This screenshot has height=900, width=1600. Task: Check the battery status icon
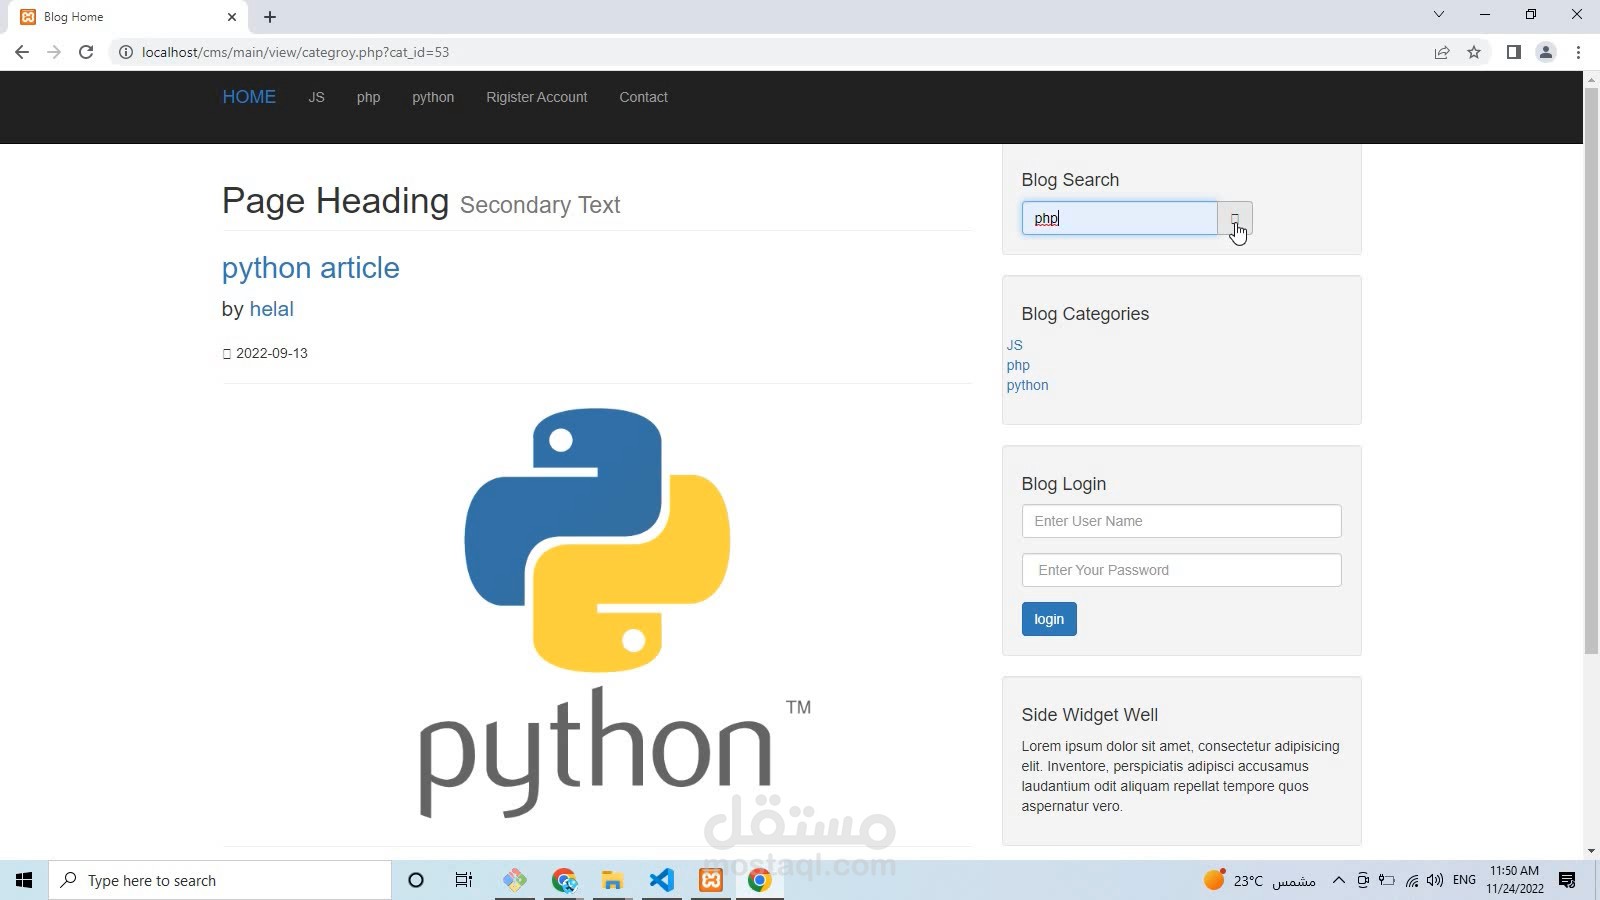click(x=1386, y=880)
